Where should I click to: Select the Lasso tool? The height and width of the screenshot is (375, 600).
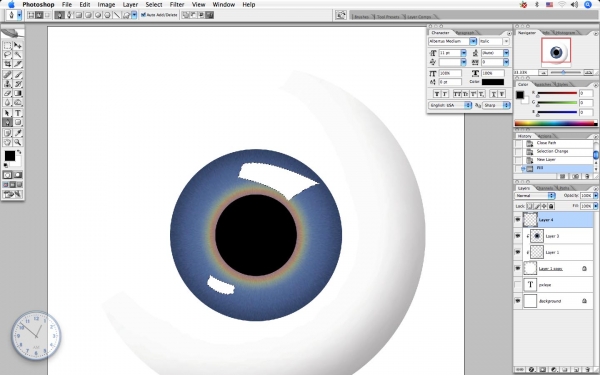[7, 55]
